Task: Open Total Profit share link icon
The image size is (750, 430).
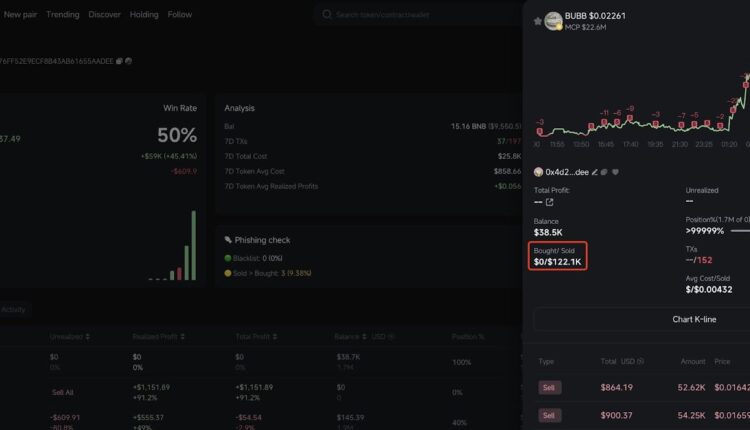Action: (549, 202)
